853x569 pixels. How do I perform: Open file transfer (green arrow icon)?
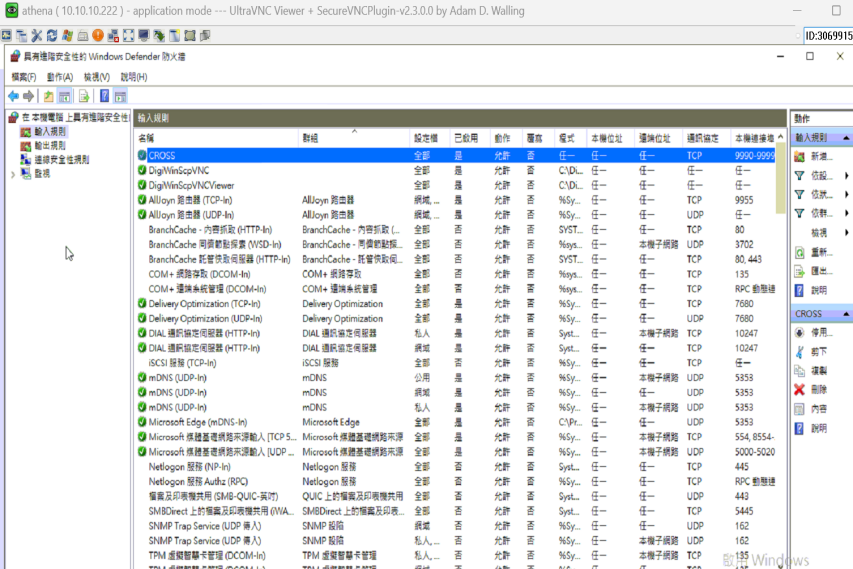point(159,36)
